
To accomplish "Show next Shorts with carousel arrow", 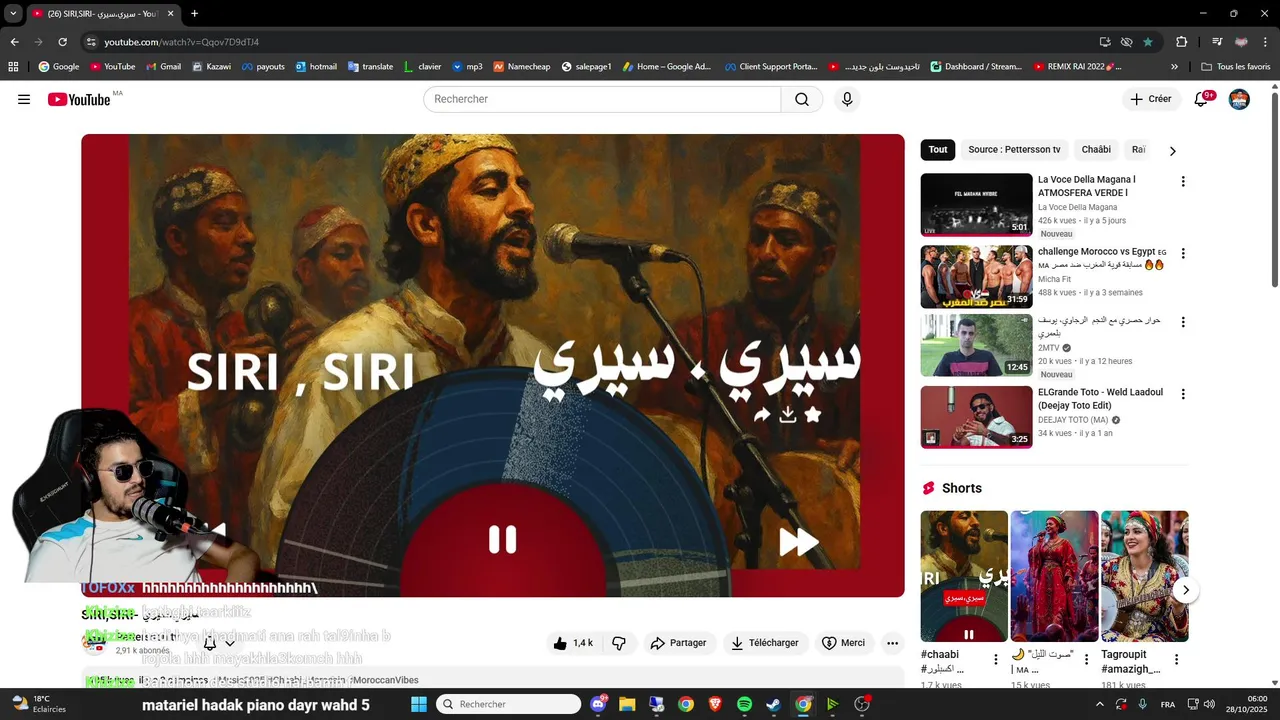I will pos(1185,590).
